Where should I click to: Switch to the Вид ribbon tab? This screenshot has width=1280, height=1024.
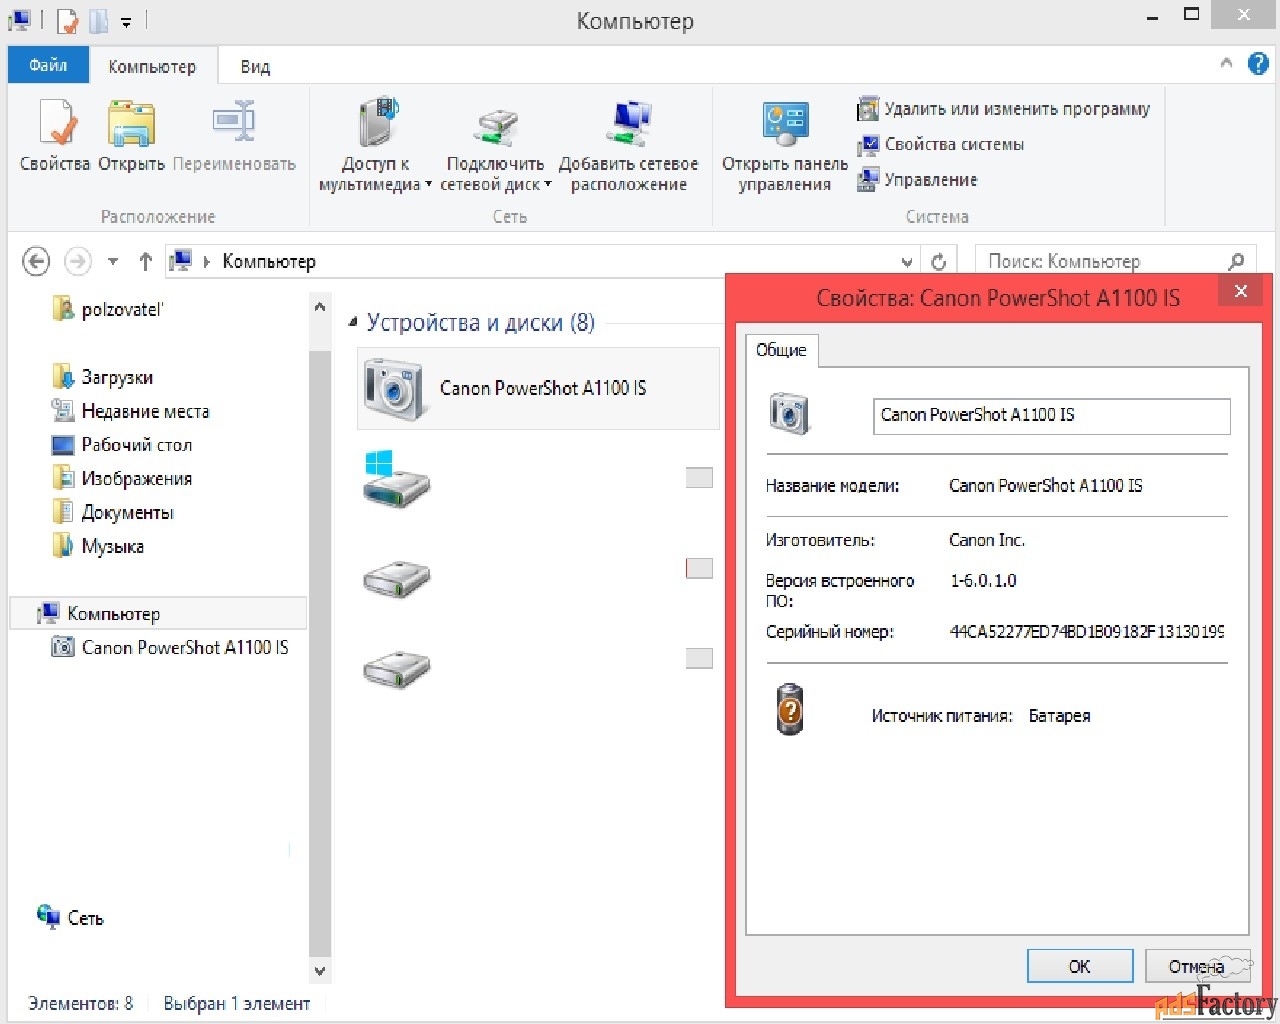[255, 66]
